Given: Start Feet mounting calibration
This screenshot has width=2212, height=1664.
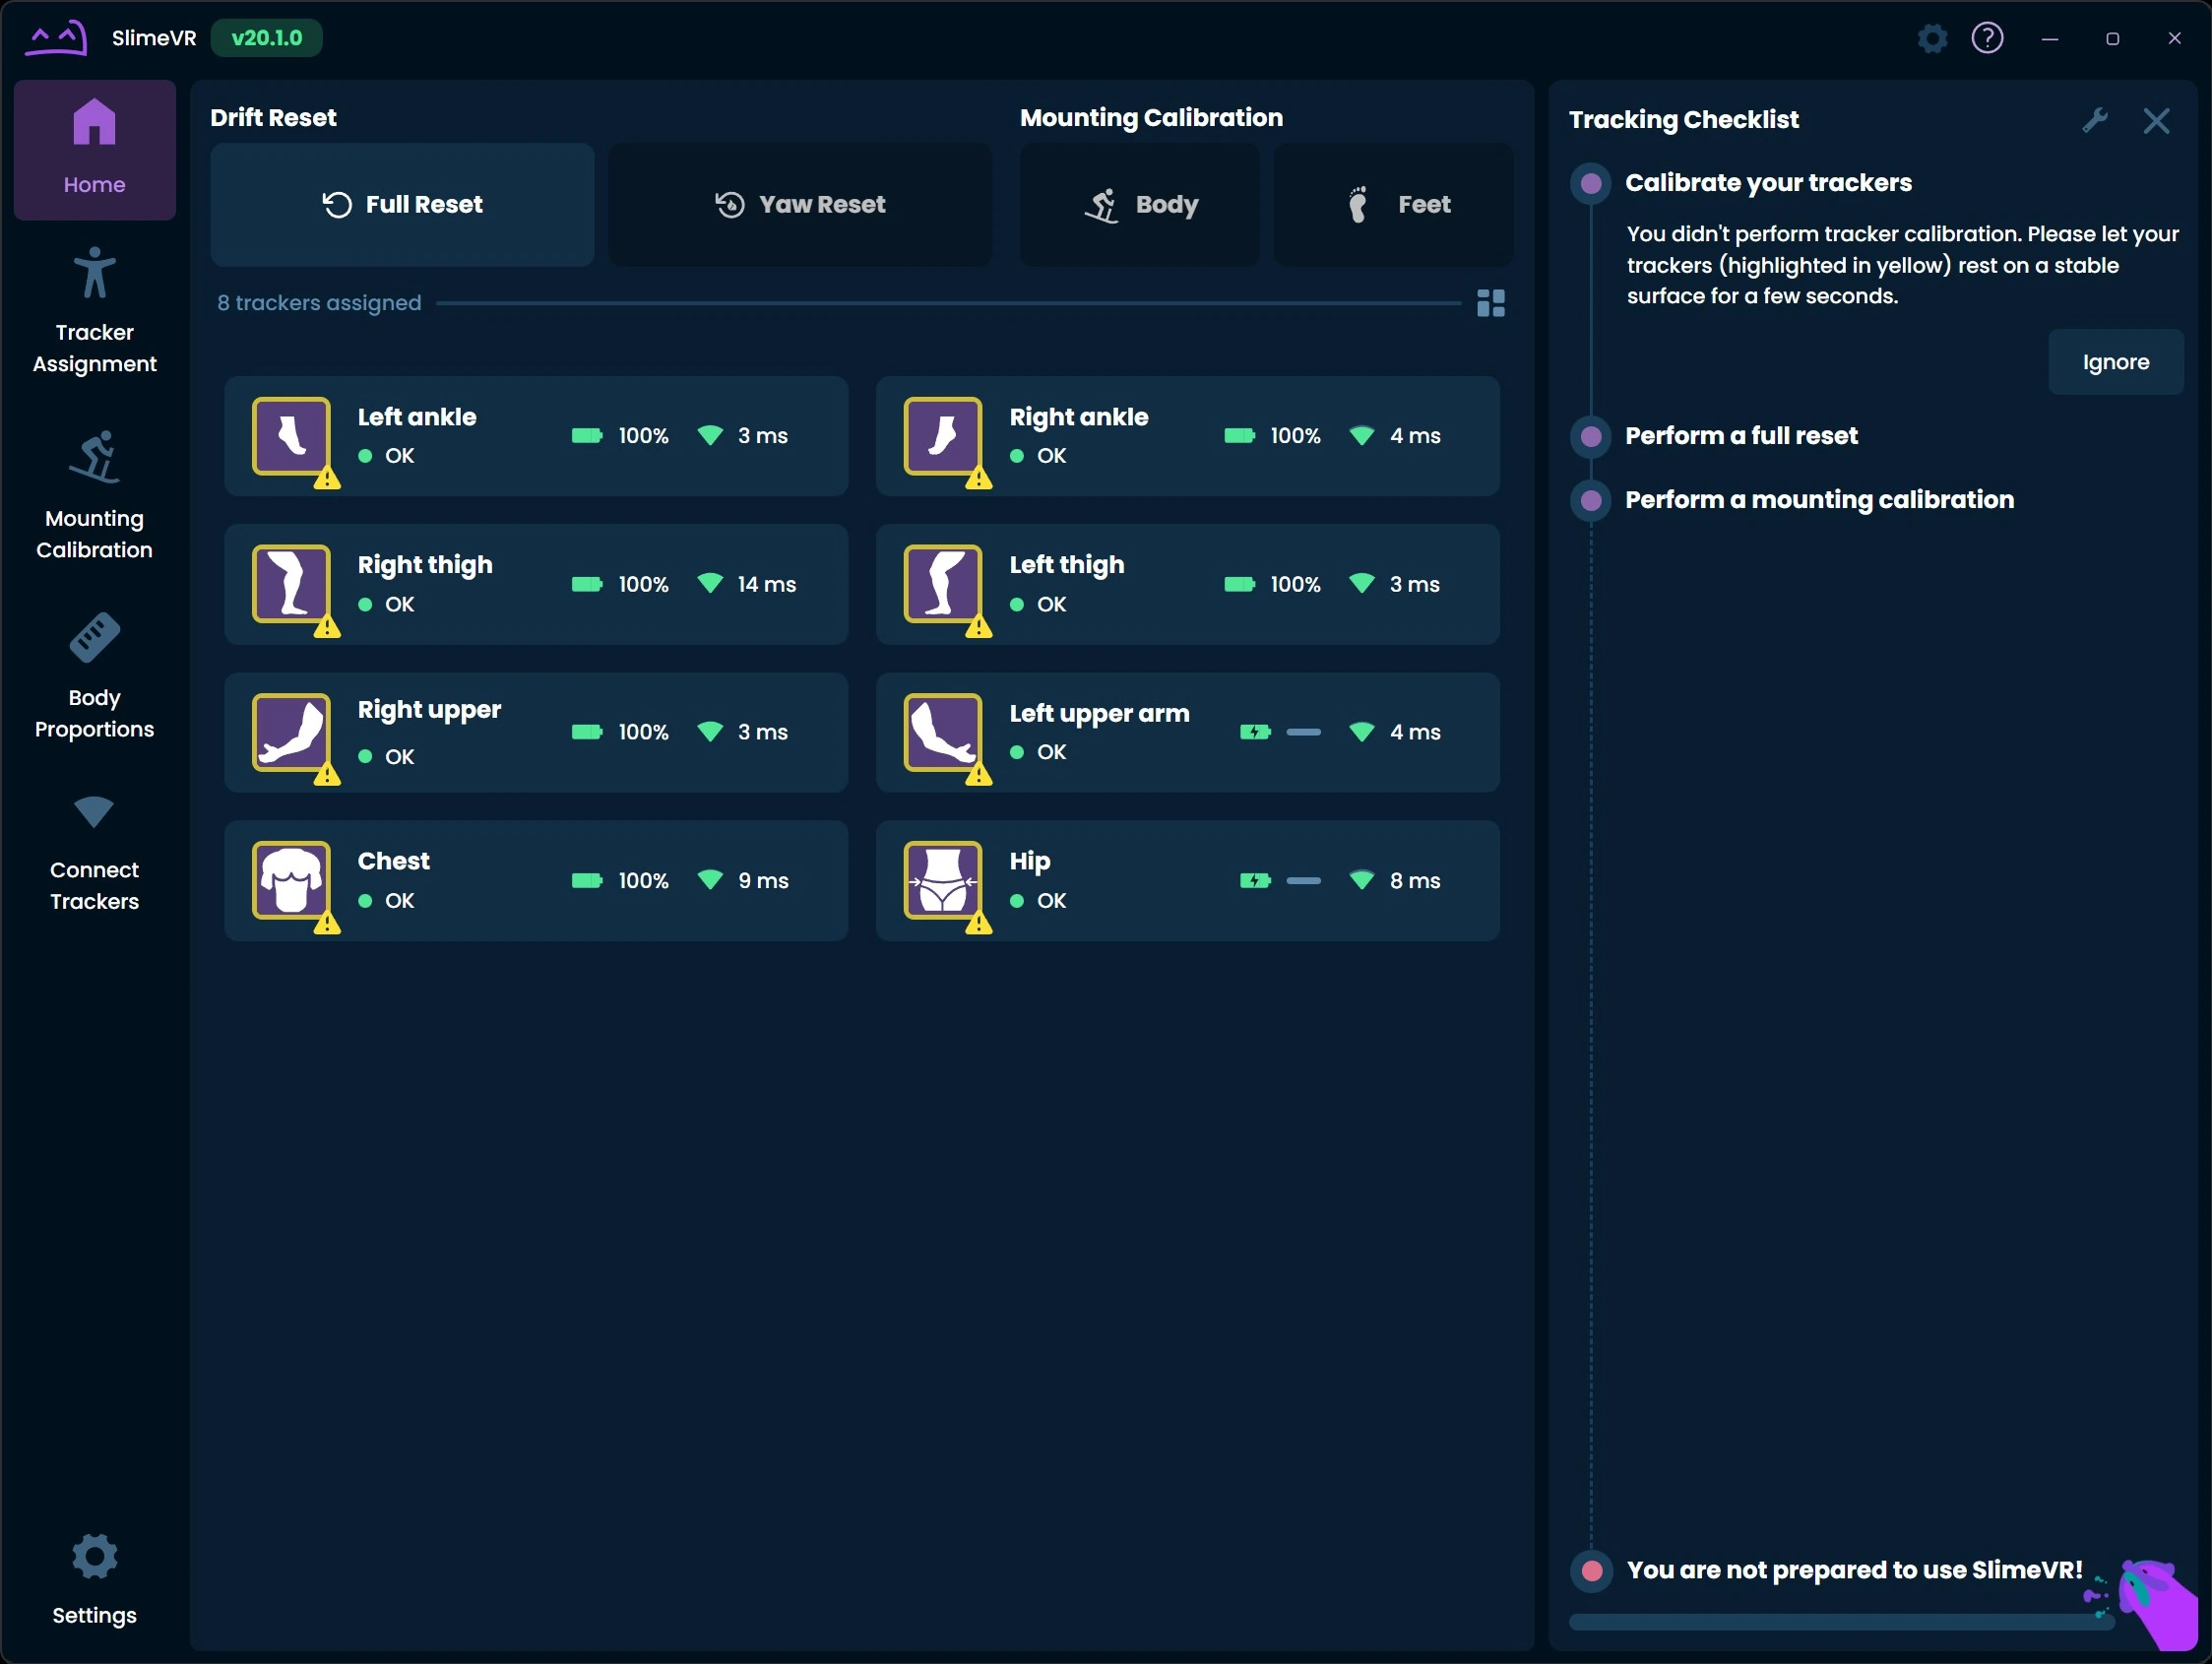Looking at the screenshot, I should point(1393,205).
